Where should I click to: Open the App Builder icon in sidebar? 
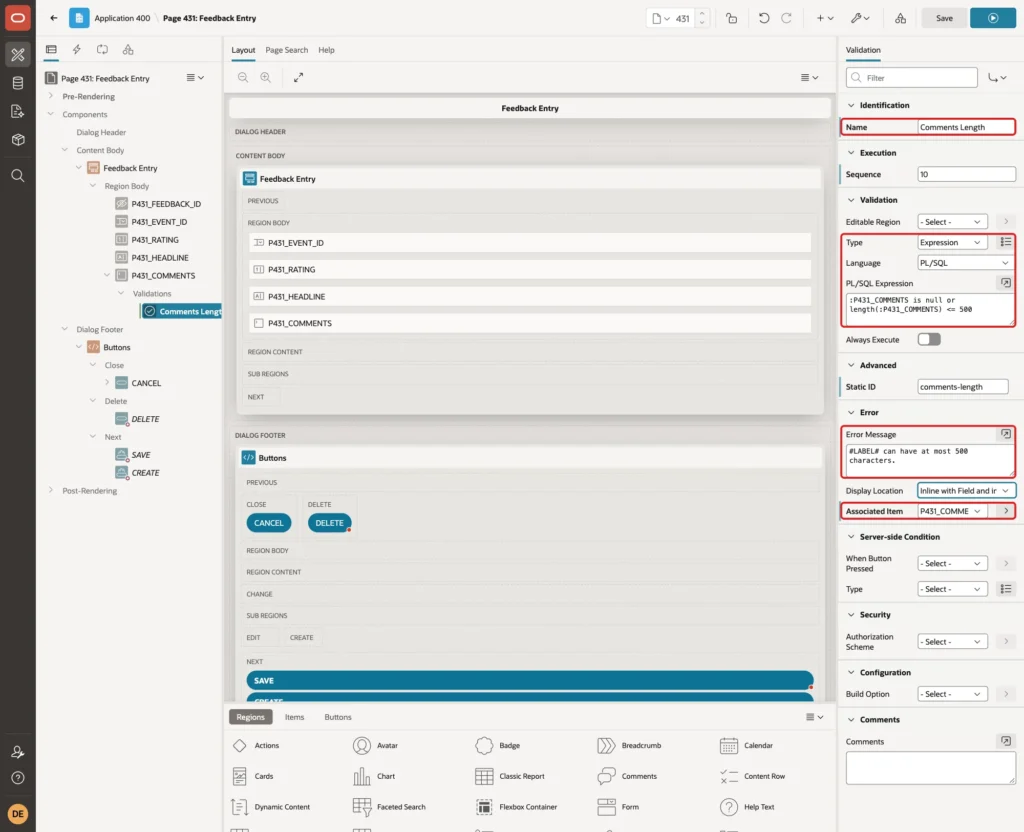[18, 55]
